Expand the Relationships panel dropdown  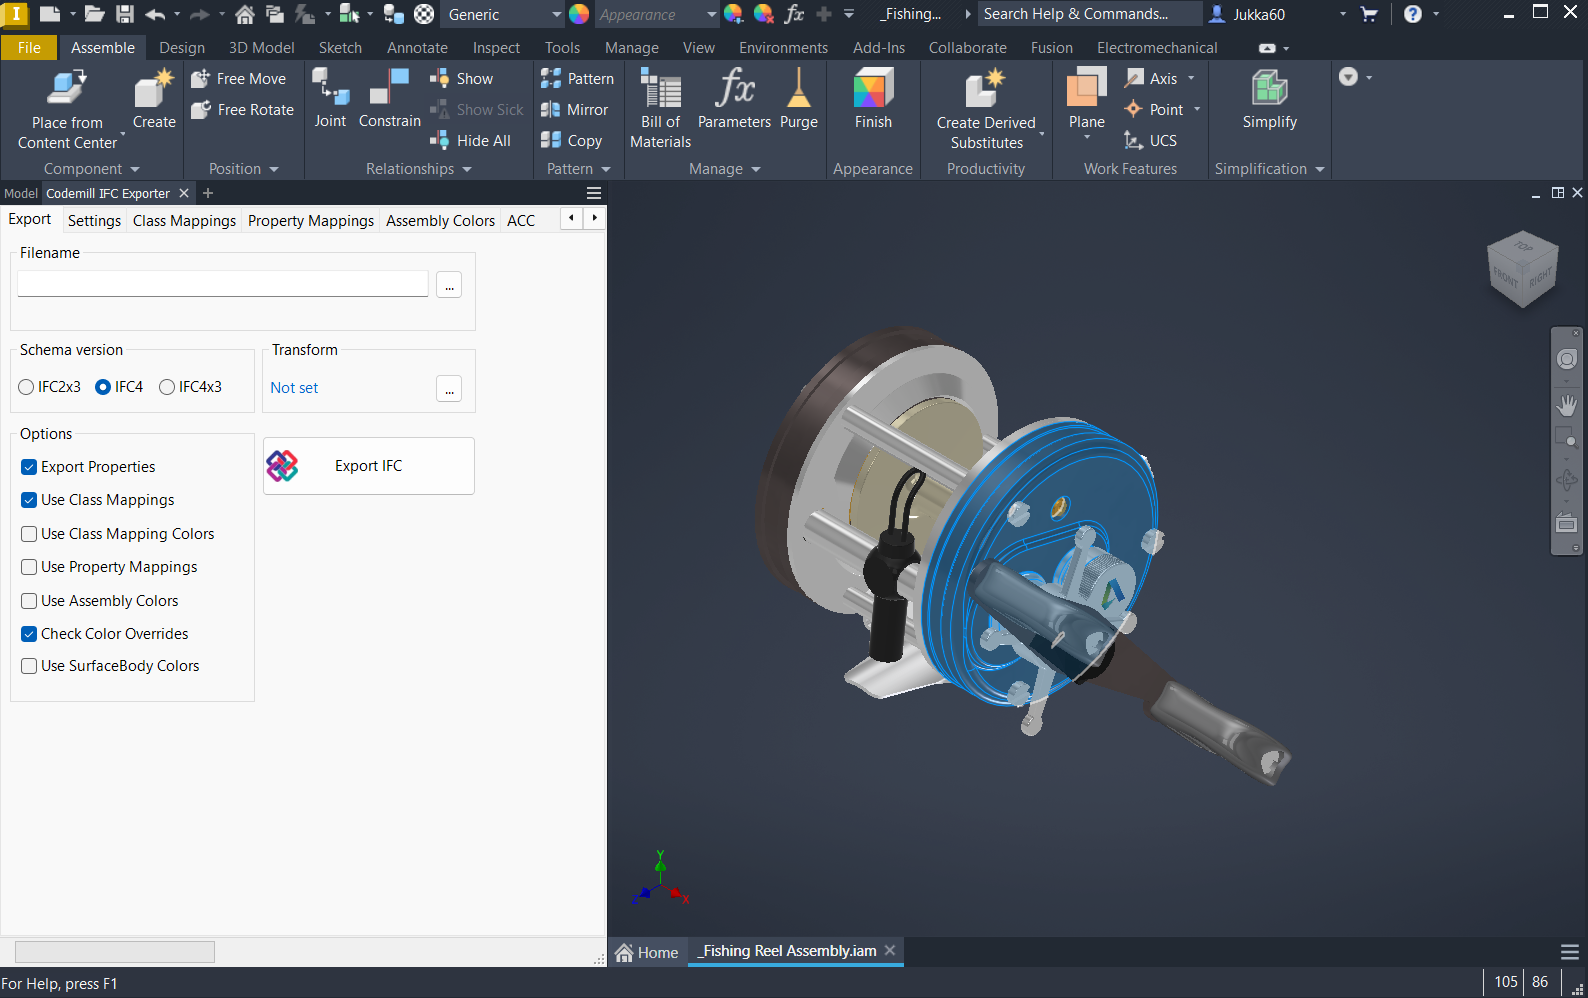click(x=467, y=169)
